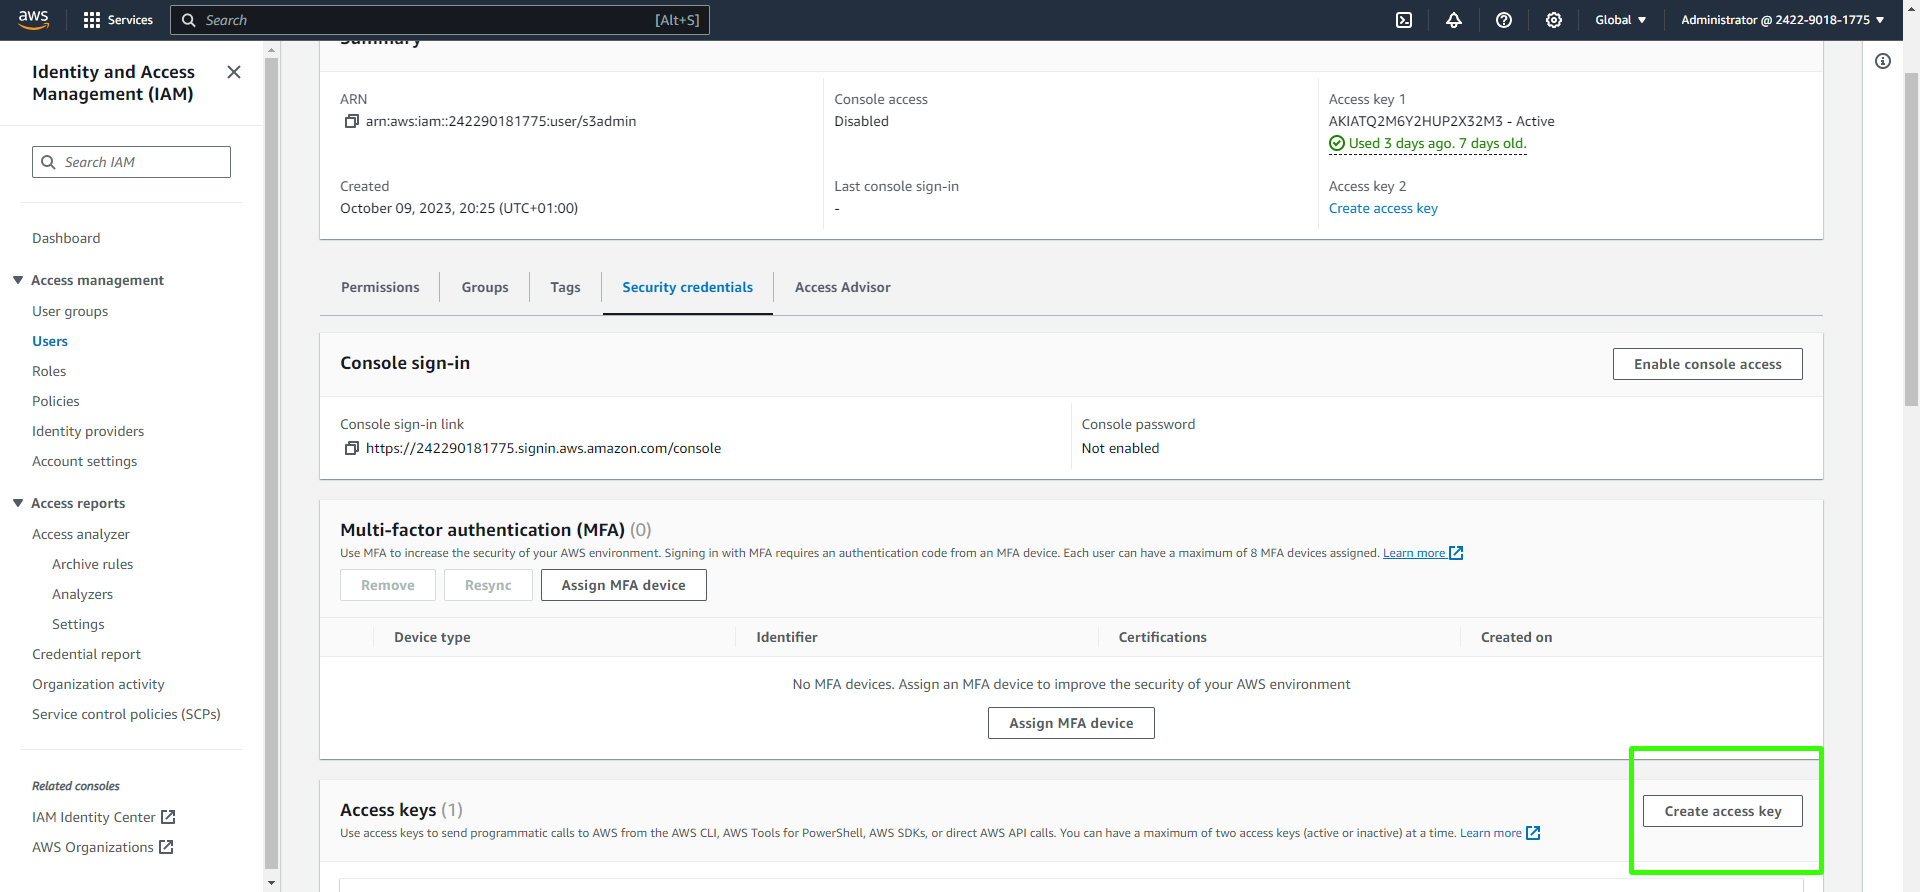Switch to the Permissions tab
This screenshot has width=1920, height=892.
click(x=380, y=287)
